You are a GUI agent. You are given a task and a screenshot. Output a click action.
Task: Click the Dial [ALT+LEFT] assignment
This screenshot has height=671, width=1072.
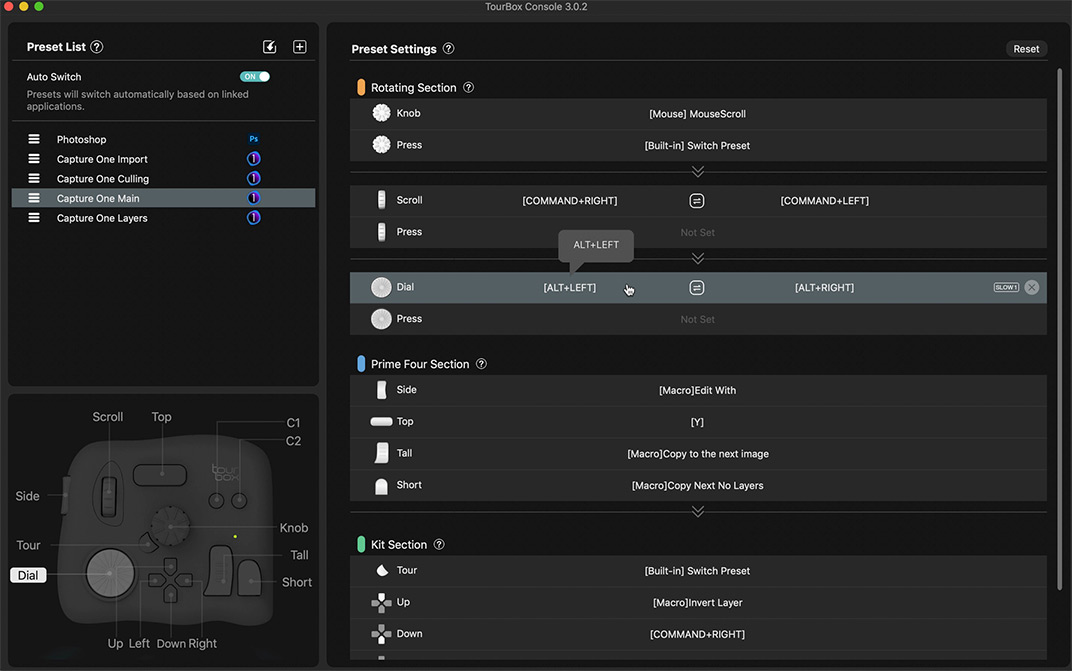point(570,287)
